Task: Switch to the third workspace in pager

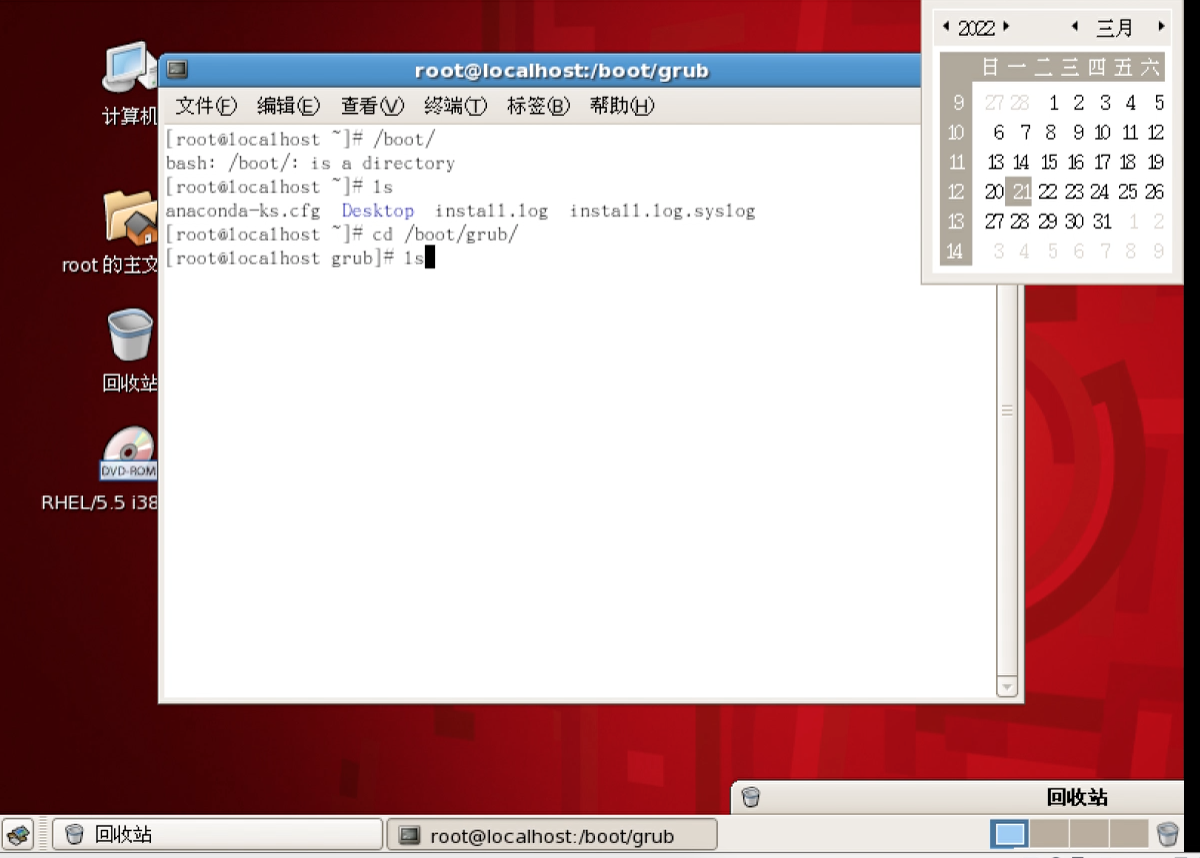Action: (x=1089, y=834)
